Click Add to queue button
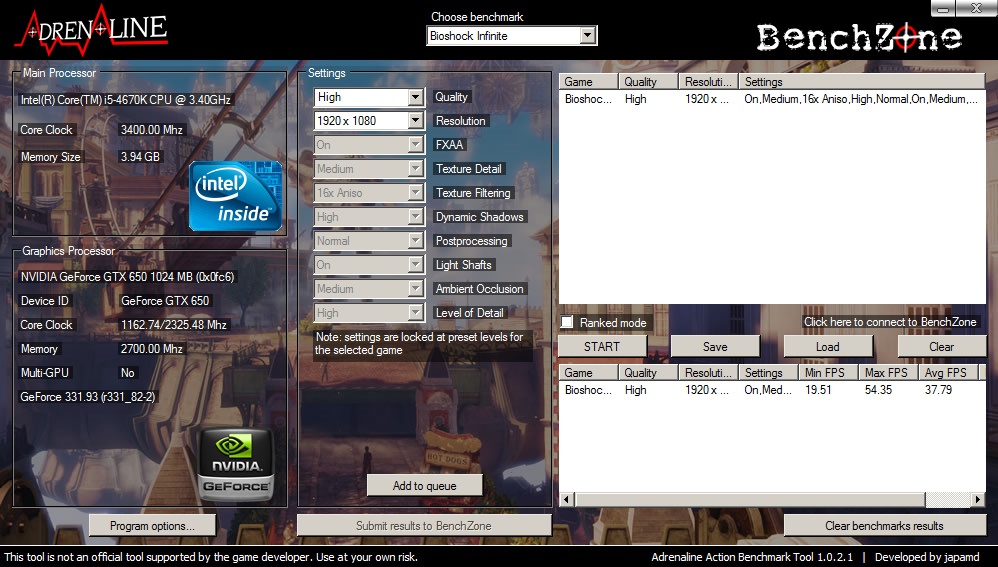 [425, 486]
